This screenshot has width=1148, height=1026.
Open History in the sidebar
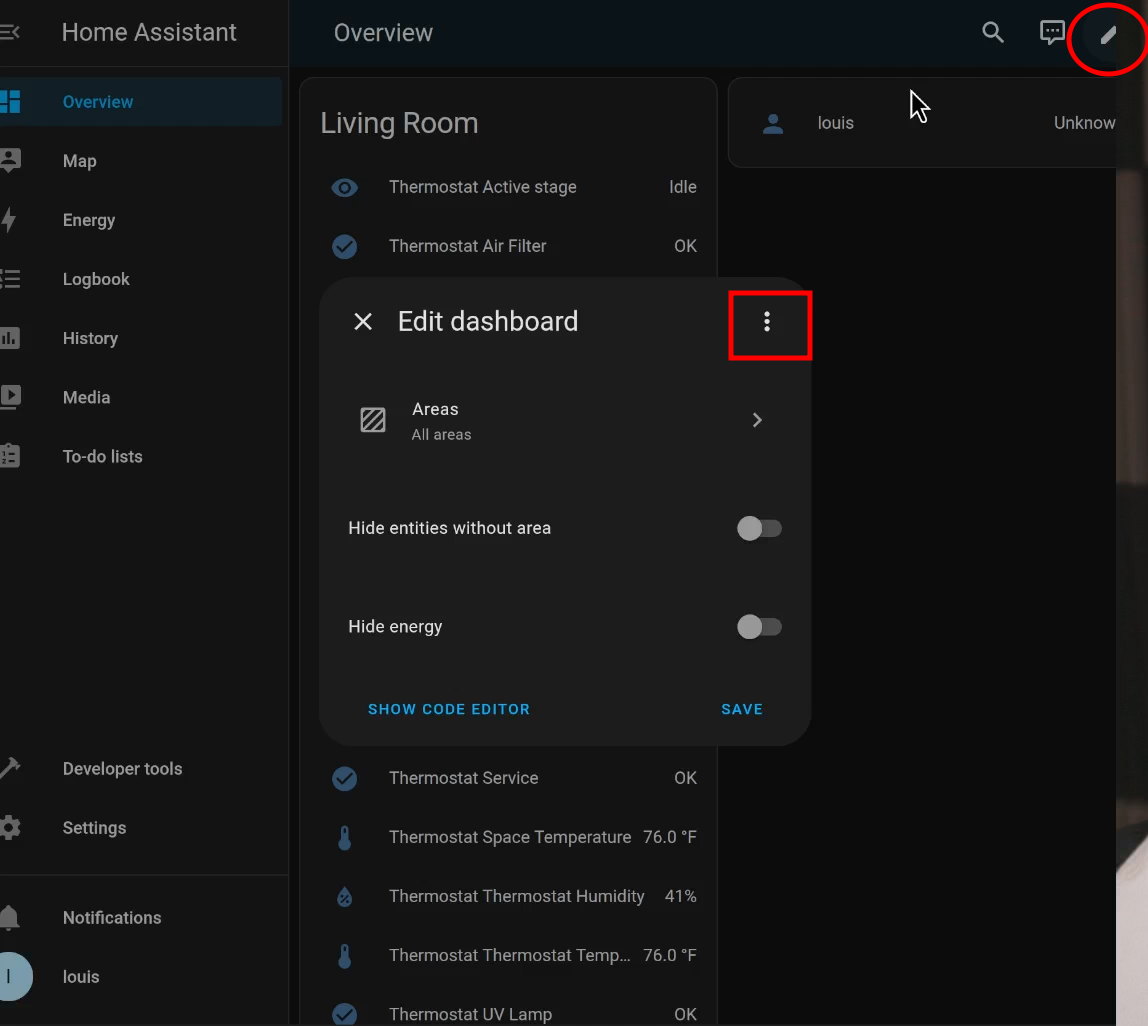141,338
